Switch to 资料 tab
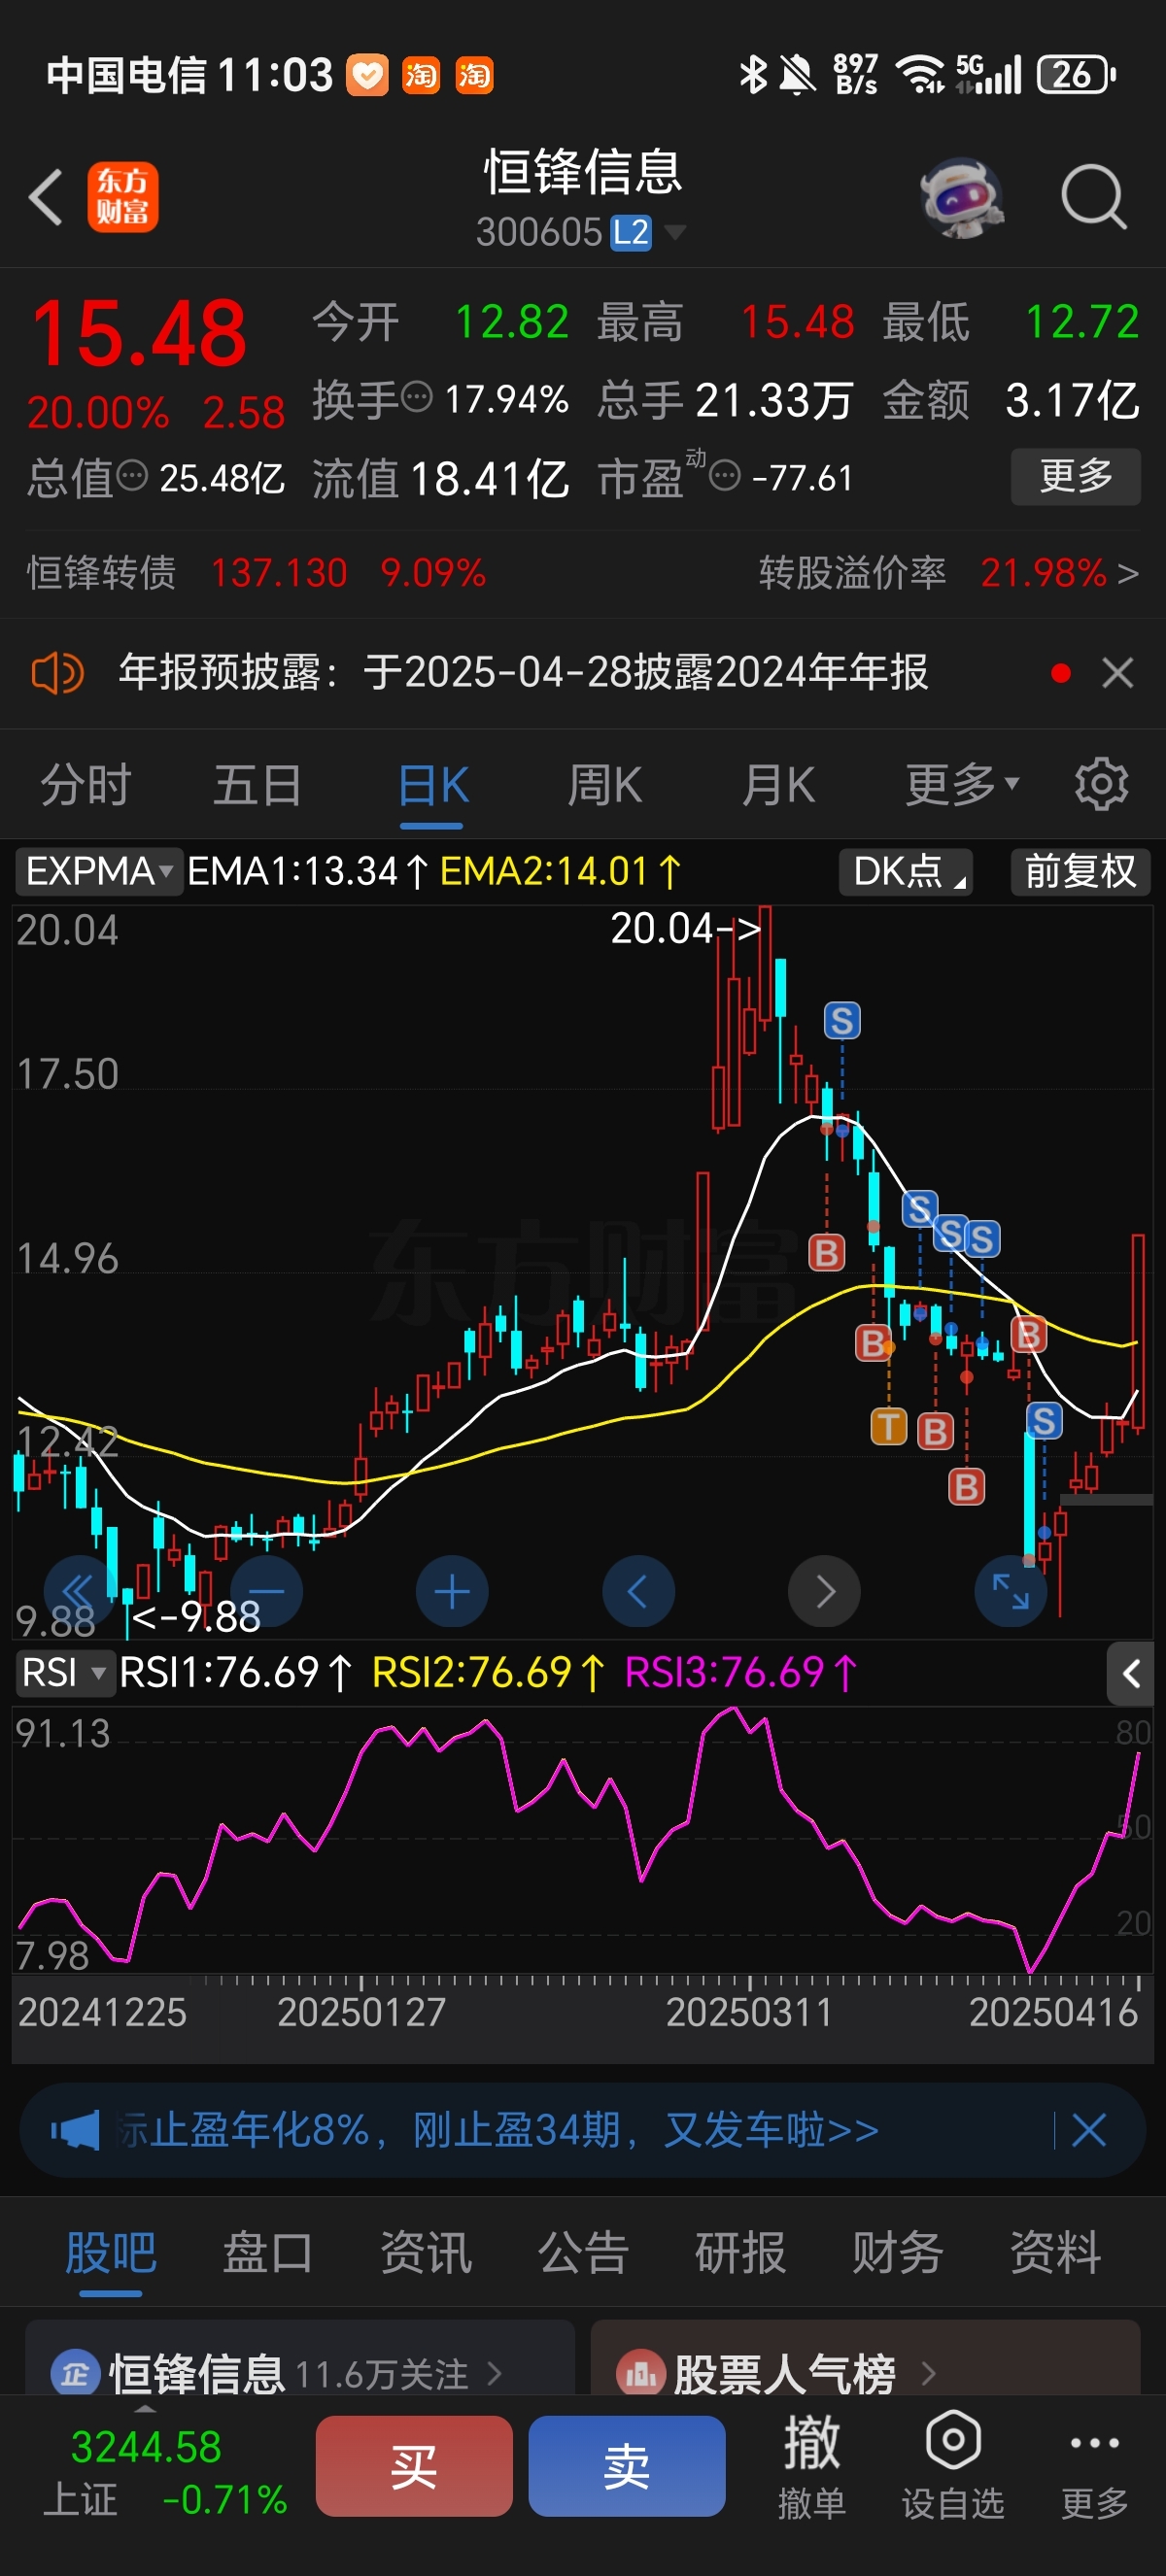Screen dimensions: 1166x2576 coord(1056,2253)
